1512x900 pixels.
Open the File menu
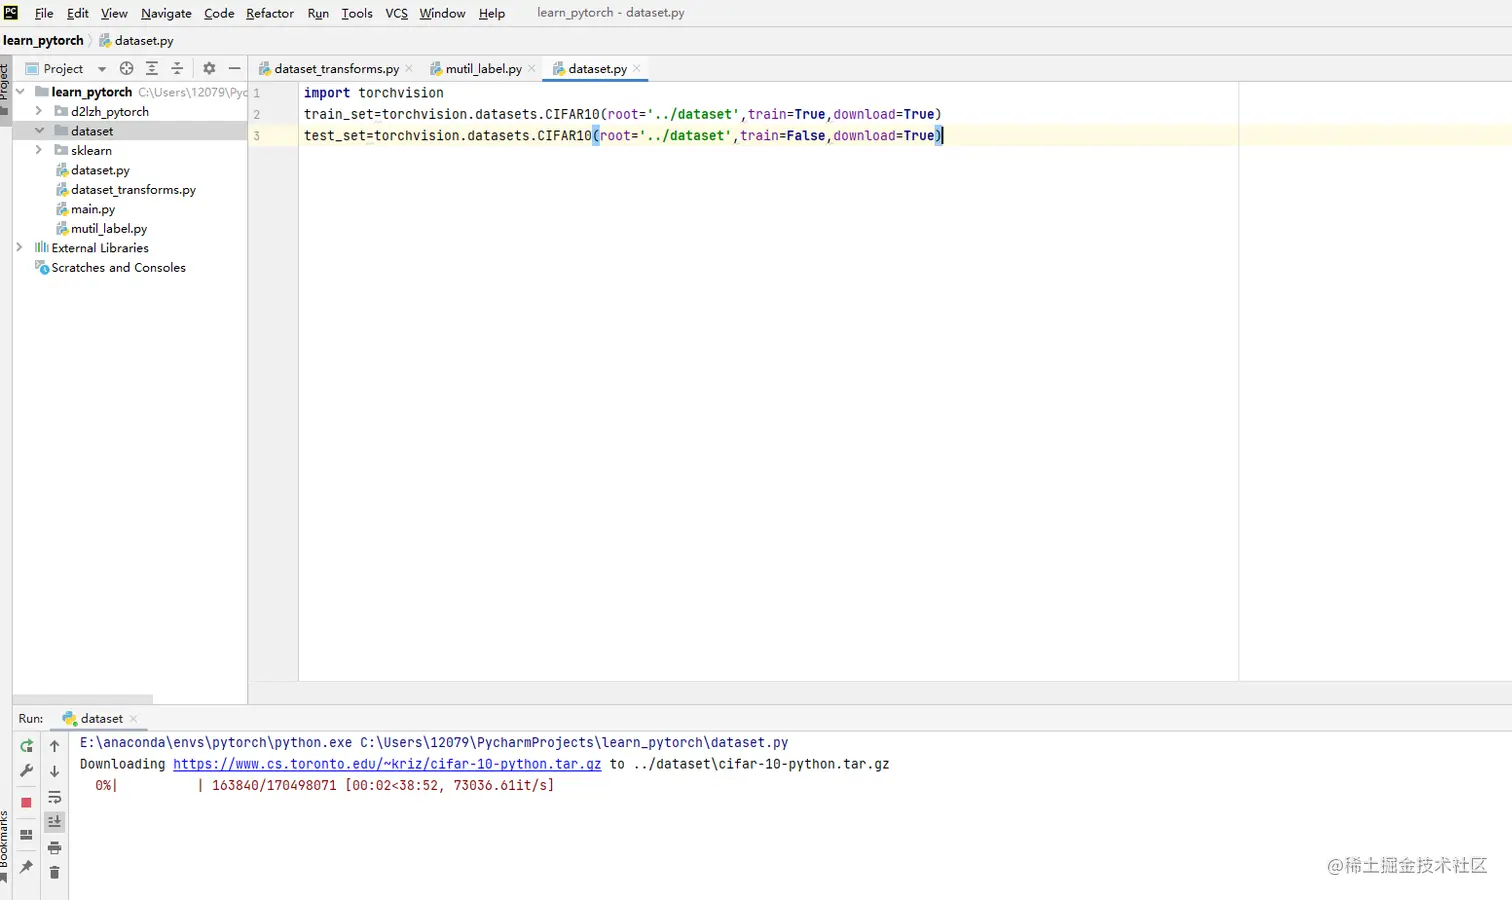[44, 13]
